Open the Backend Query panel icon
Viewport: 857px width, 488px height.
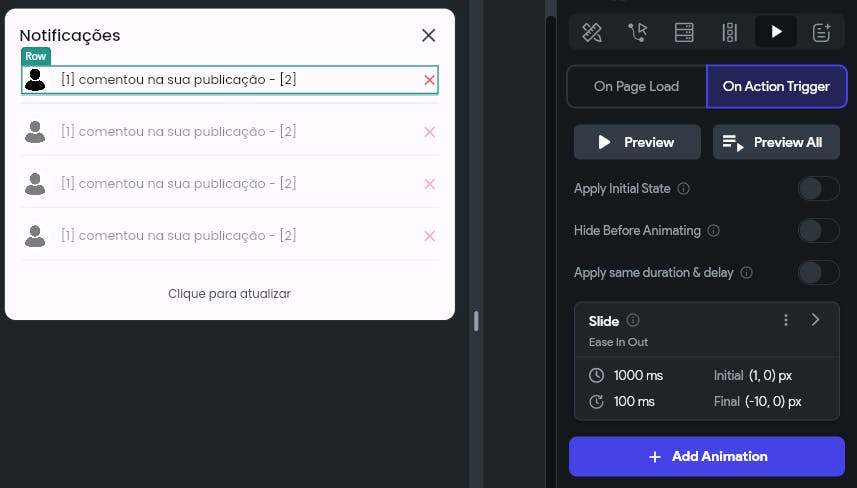(684, 32)
